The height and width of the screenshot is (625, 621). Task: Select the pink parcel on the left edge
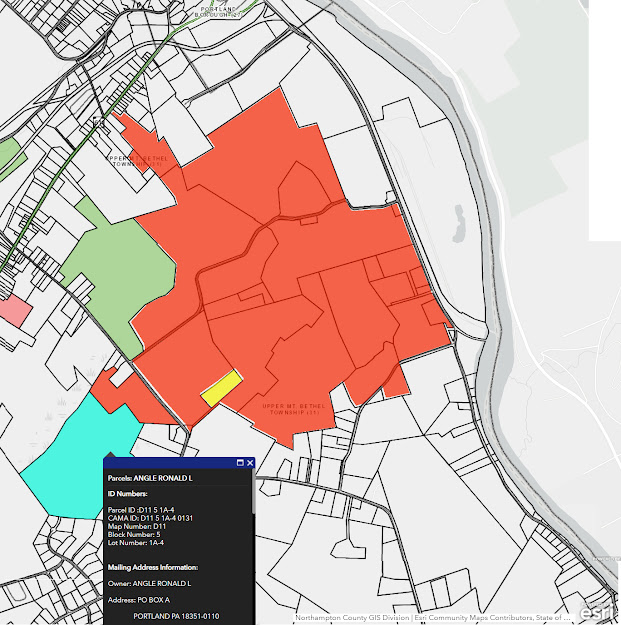pyautogui.click(x=14, y=310)
